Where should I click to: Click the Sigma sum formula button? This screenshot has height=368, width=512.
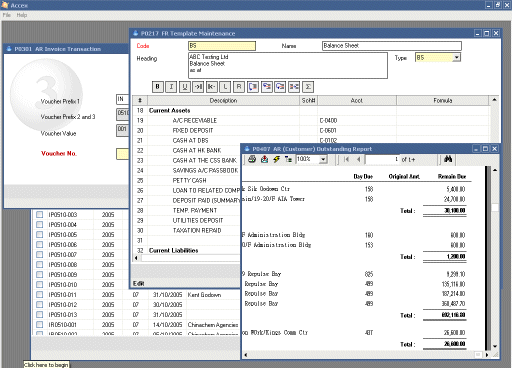pos(308,87)
